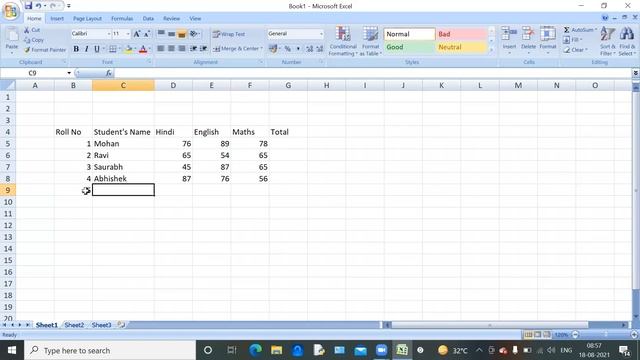Open the Insert ribbon tab
Viewport: 640px width, 360px height.
point(57,19)
